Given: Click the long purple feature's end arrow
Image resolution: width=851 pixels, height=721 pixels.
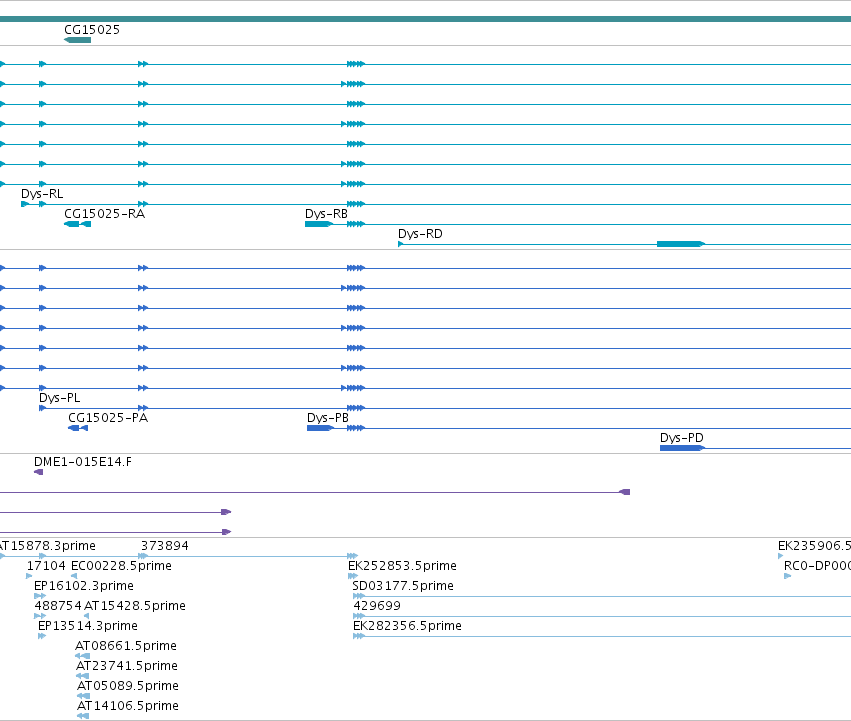Looking at the screenshot, I should (625, 492).
